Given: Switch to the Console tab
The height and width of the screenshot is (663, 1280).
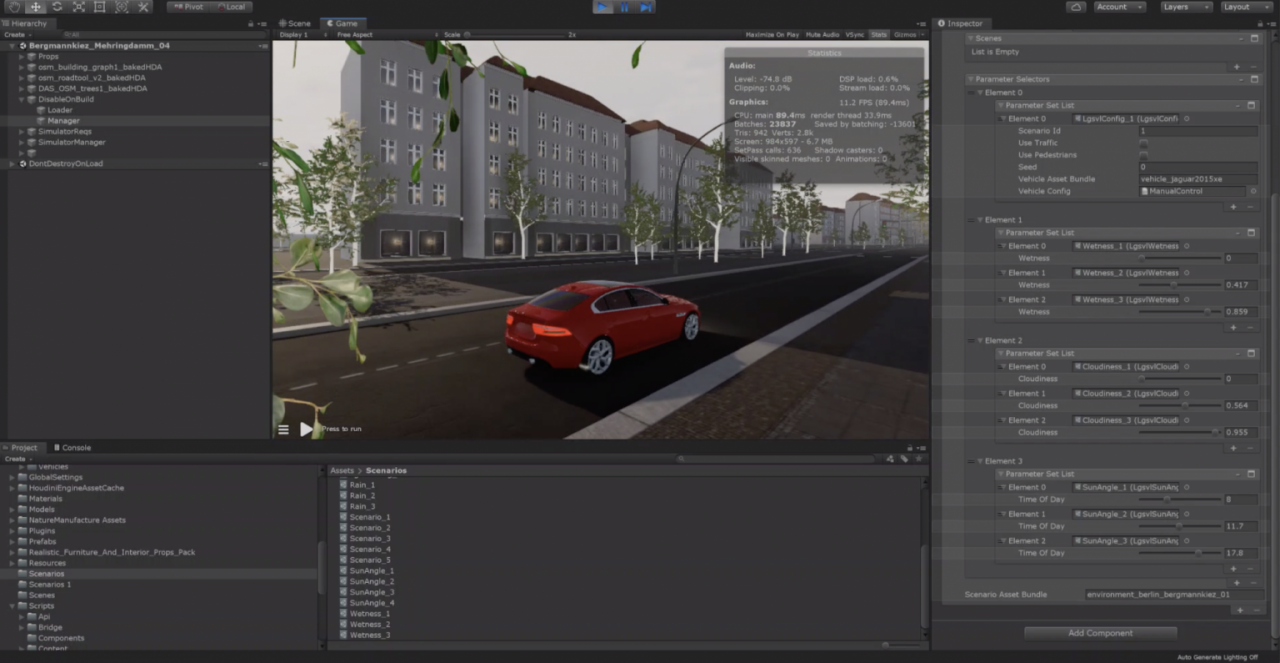Looking at the screenshot, I should coord(72,448).
